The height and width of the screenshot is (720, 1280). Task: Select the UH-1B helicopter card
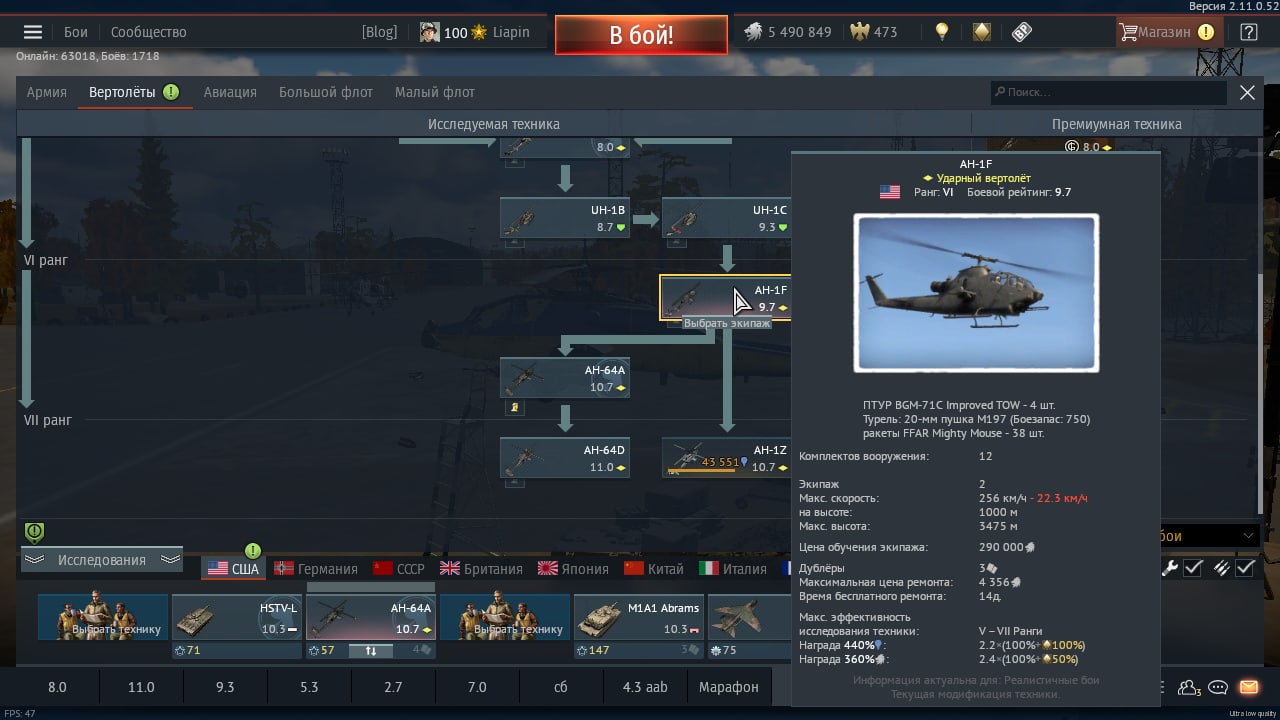[565, 217]
